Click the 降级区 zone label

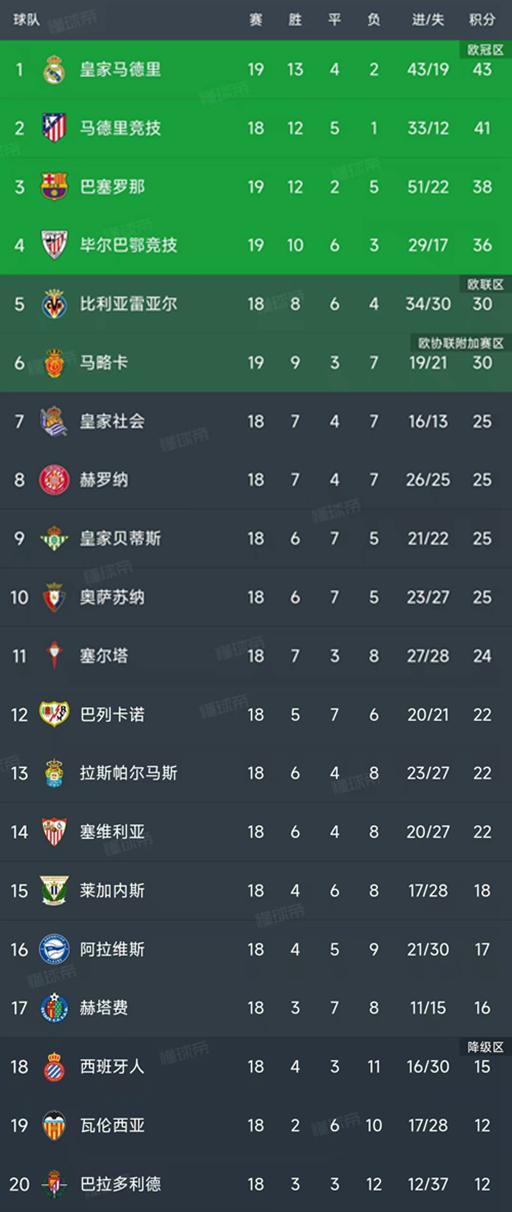click(x=486, y=1045)
